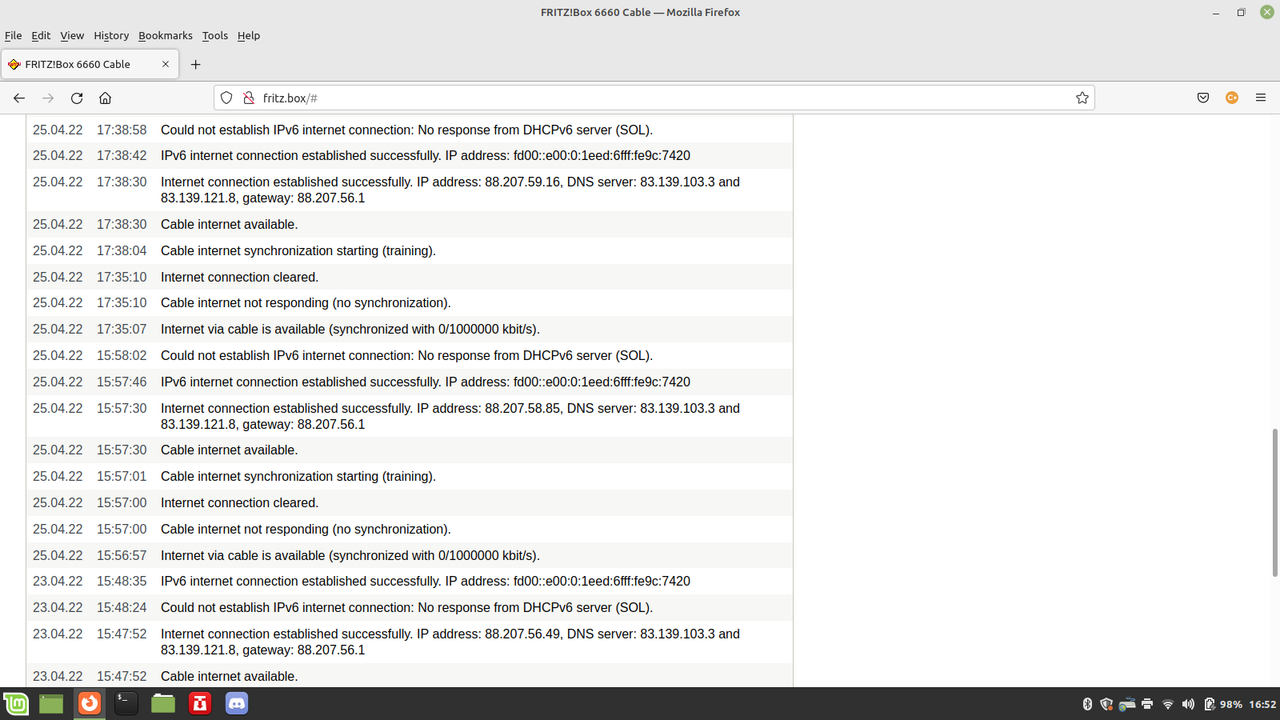Click the entry with IP address 88.207.58.85
The width and height of the screenshot is (1280, 720).
[x=410, y=416]
